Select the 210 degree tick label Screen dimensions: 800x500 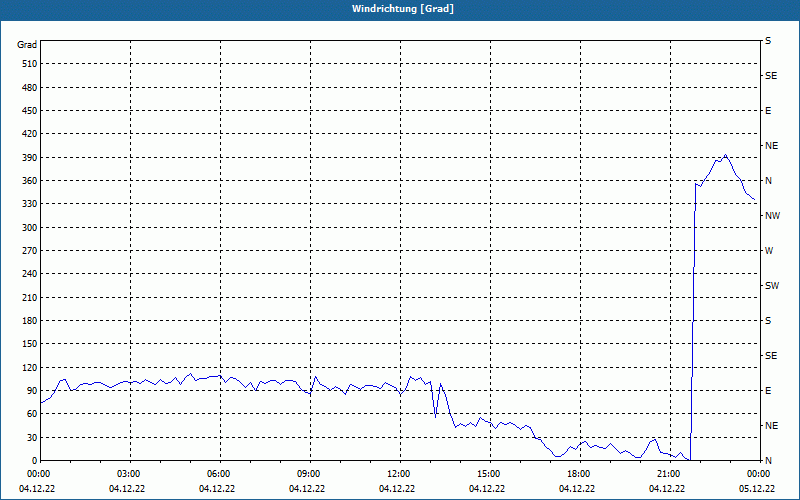(x=30, y=297)
